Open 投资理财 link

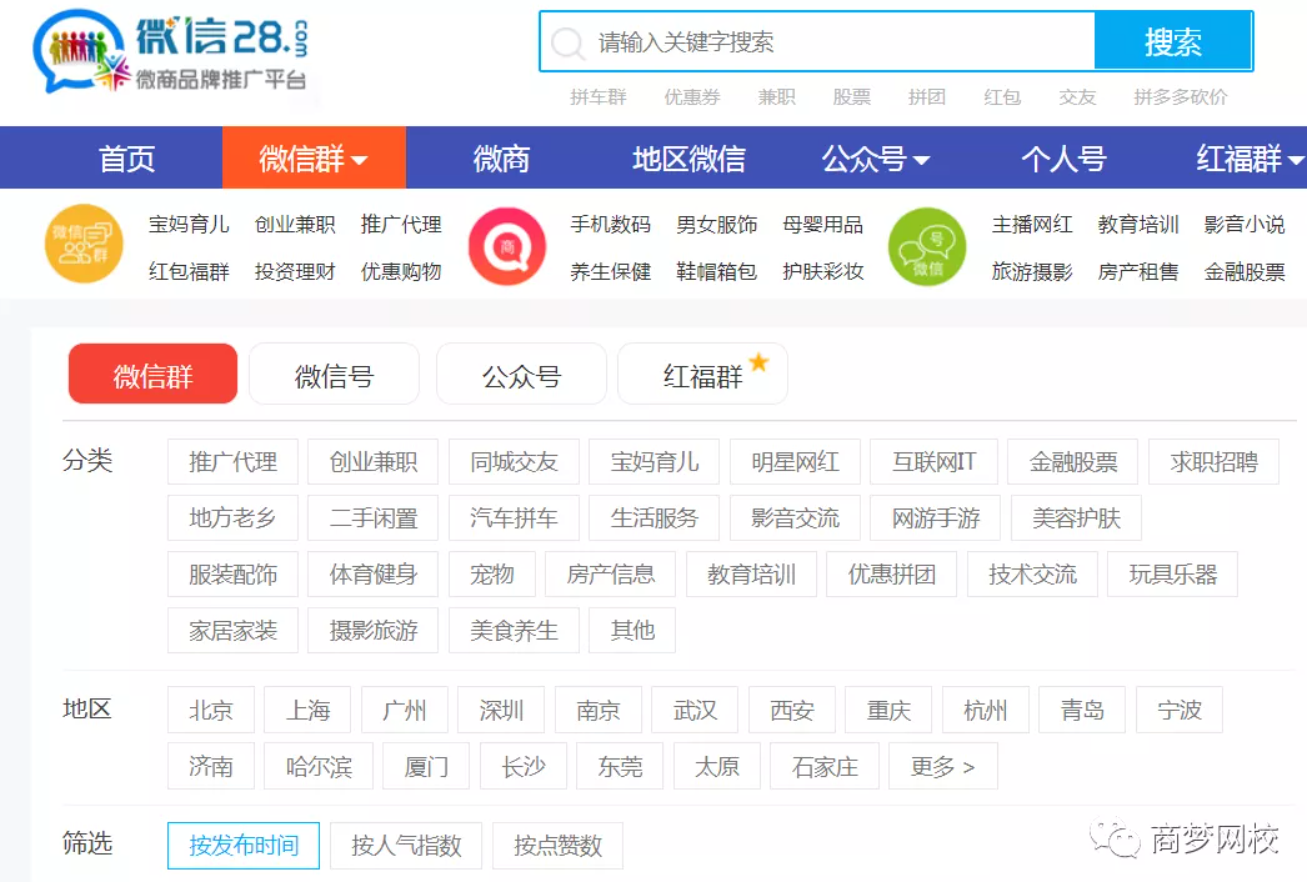point(295,271)
